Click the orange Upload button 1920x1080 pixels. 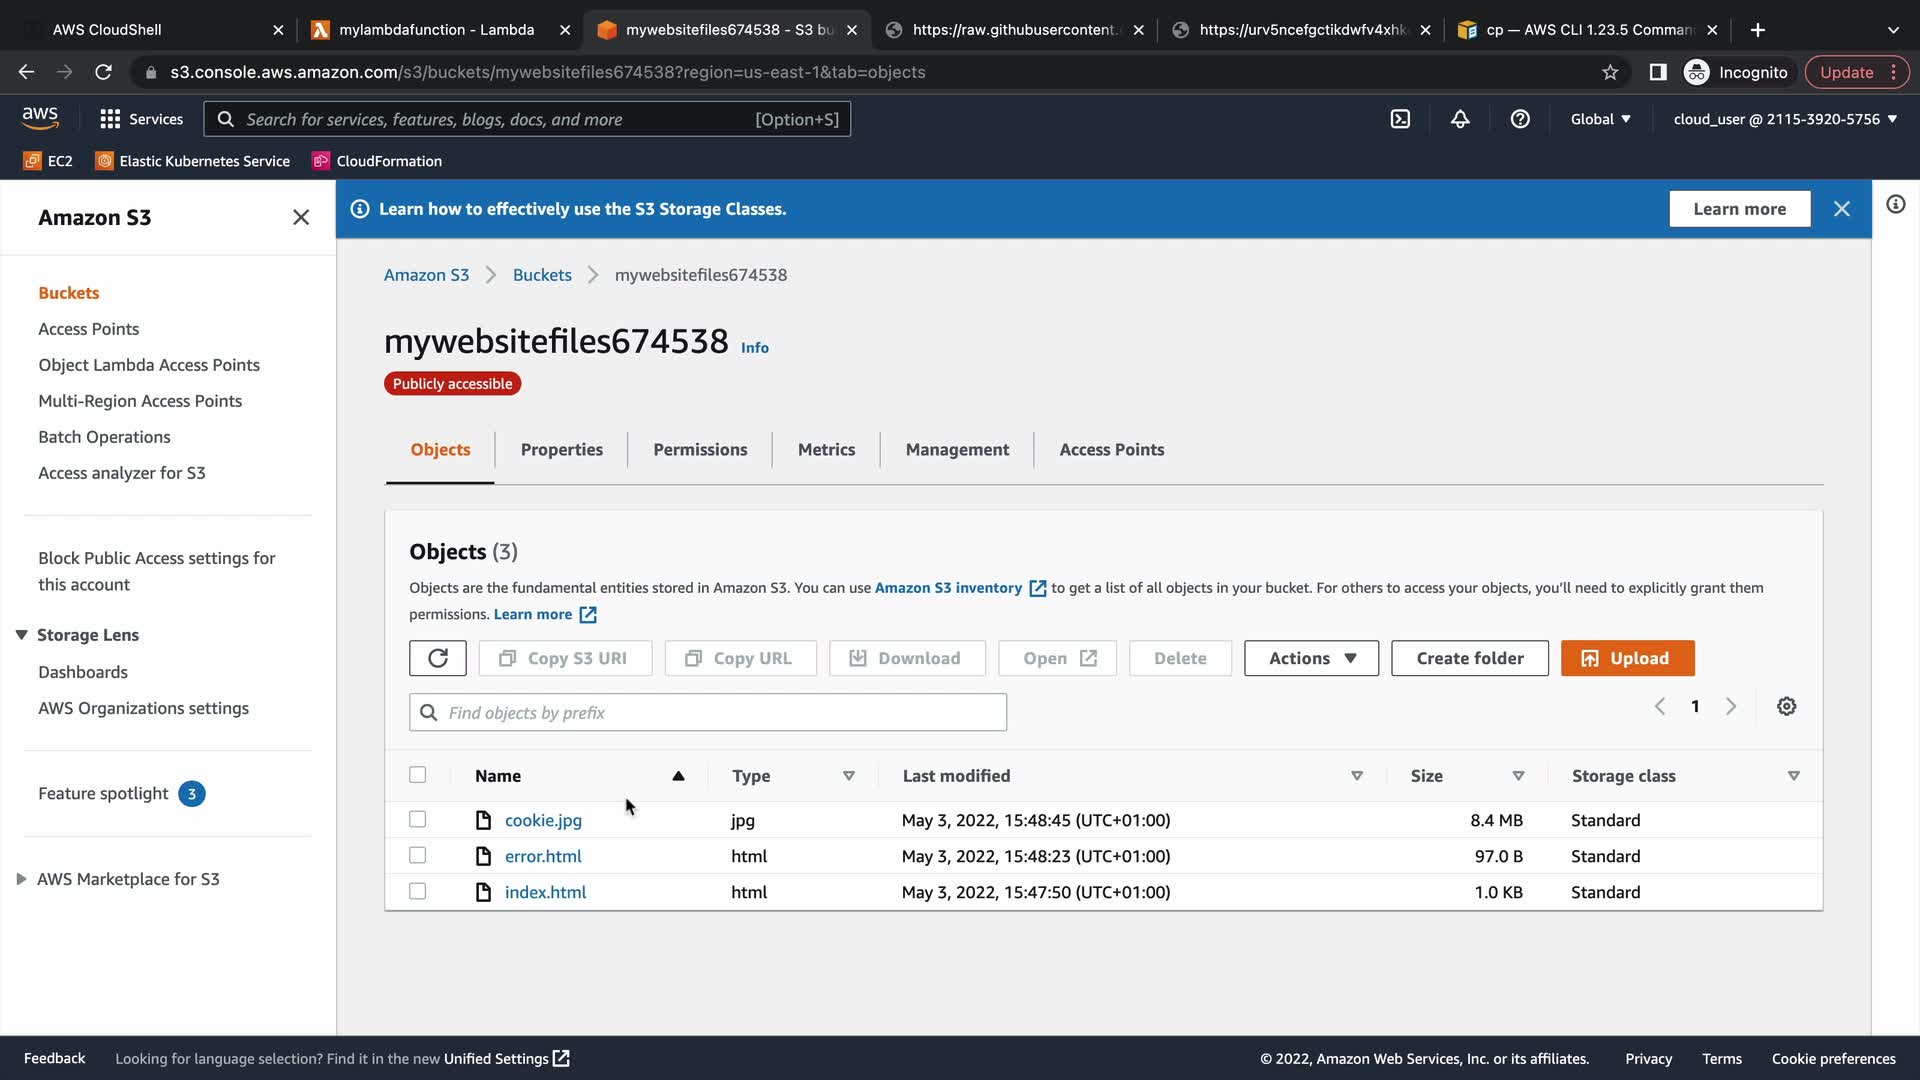click(1627, 658)
